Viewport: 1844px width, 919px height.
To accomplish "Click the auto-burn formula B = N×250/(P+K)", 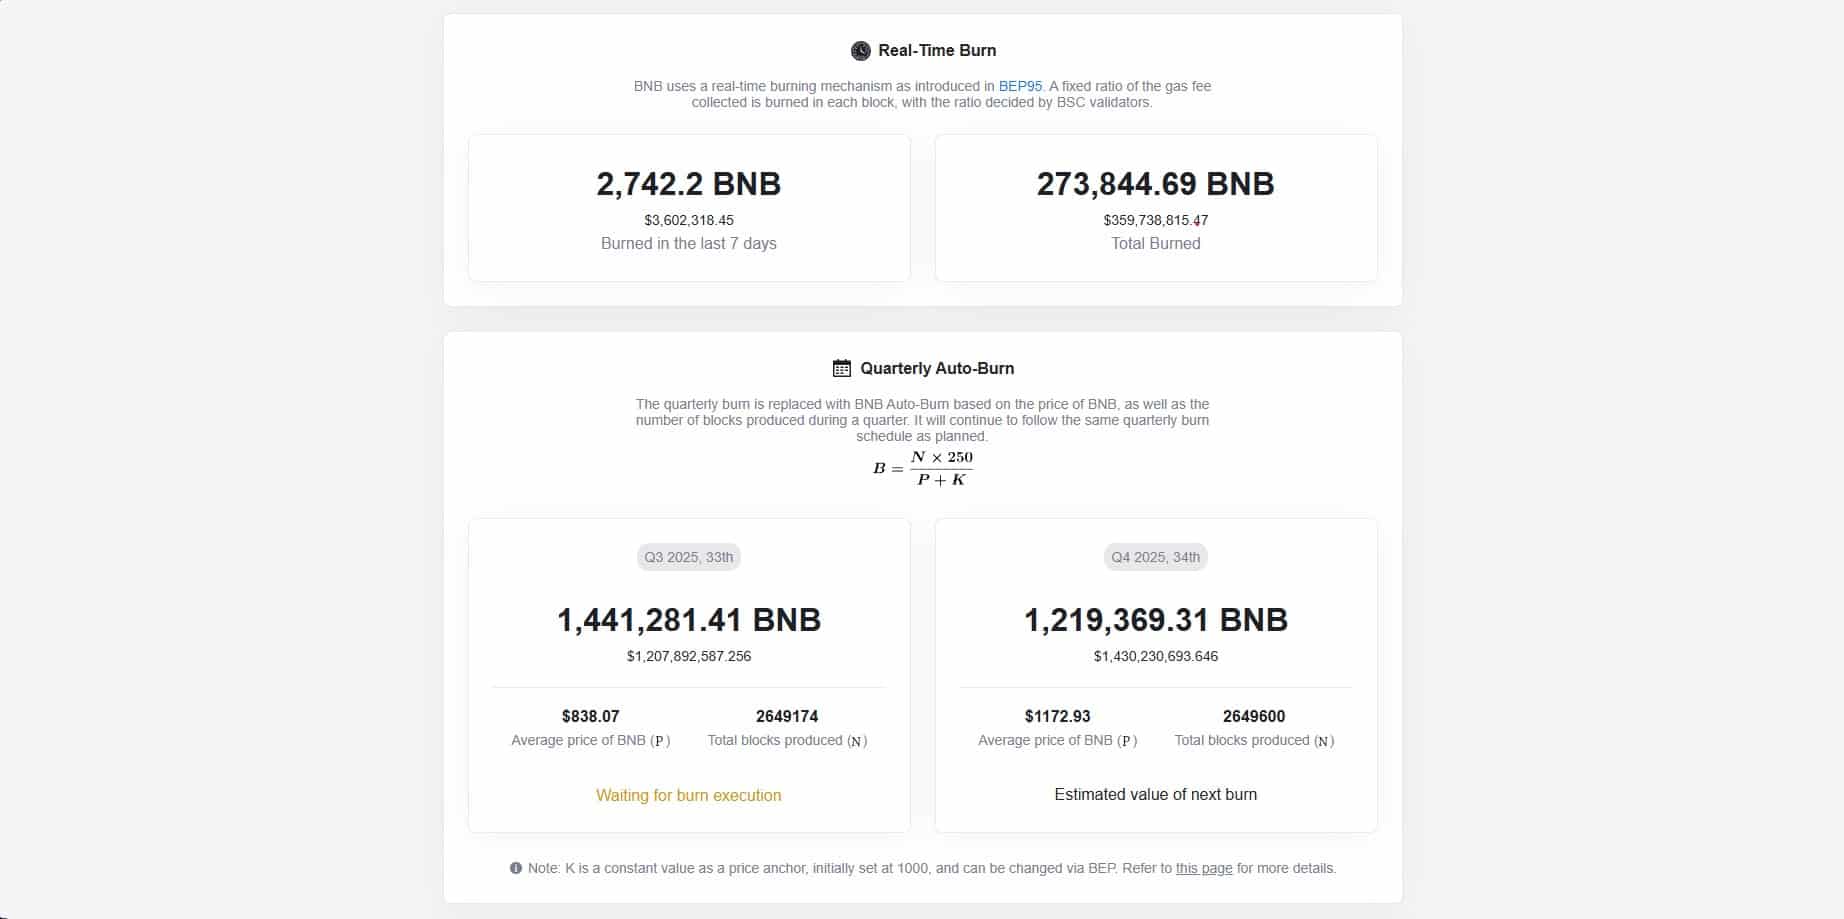I will tap(922, 468).
